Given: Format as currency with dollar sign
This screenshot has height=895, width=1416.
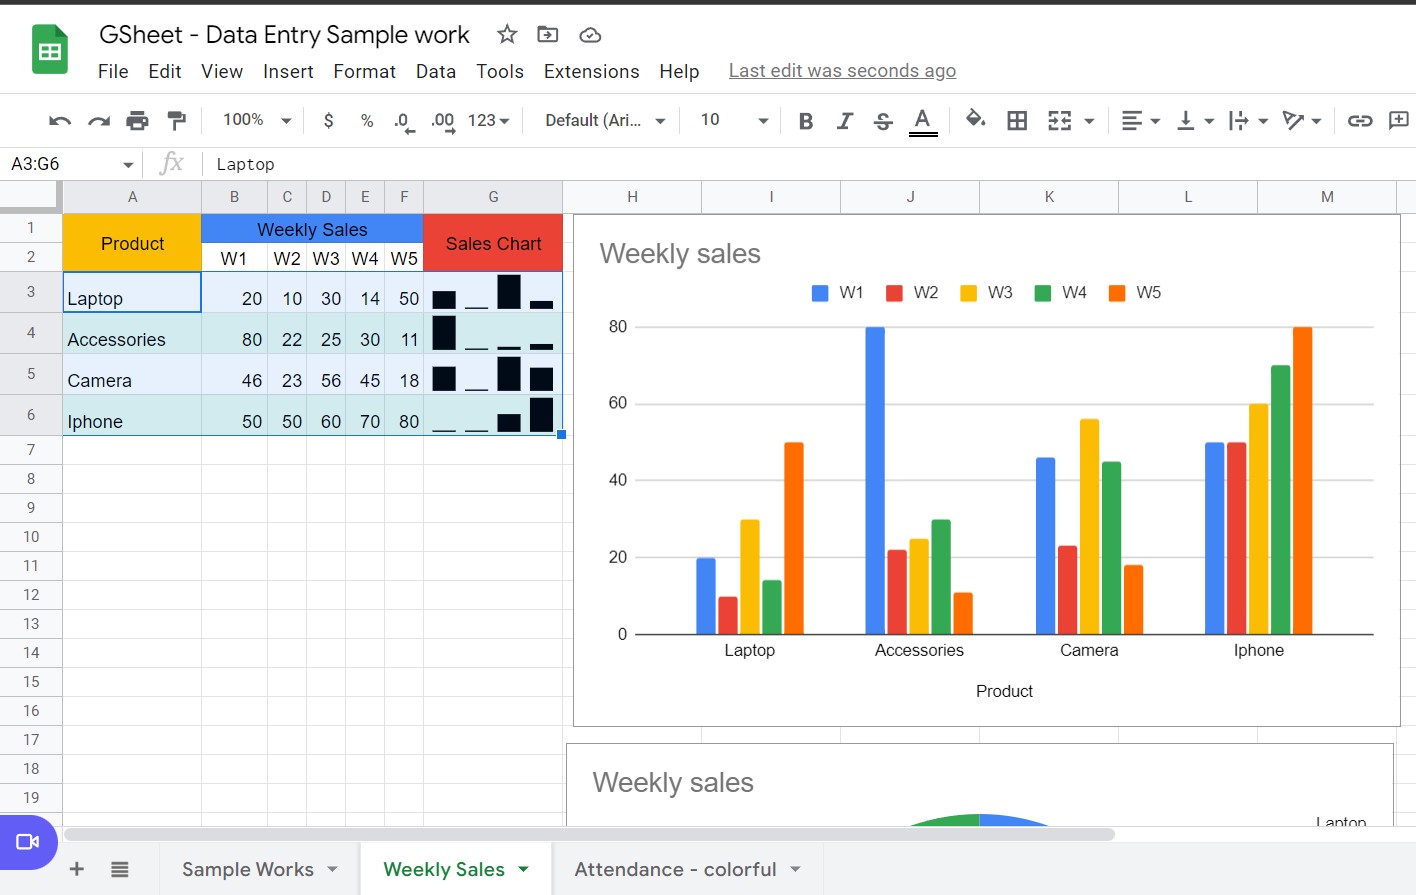Looking at the screenshot, I should [328, 121].
